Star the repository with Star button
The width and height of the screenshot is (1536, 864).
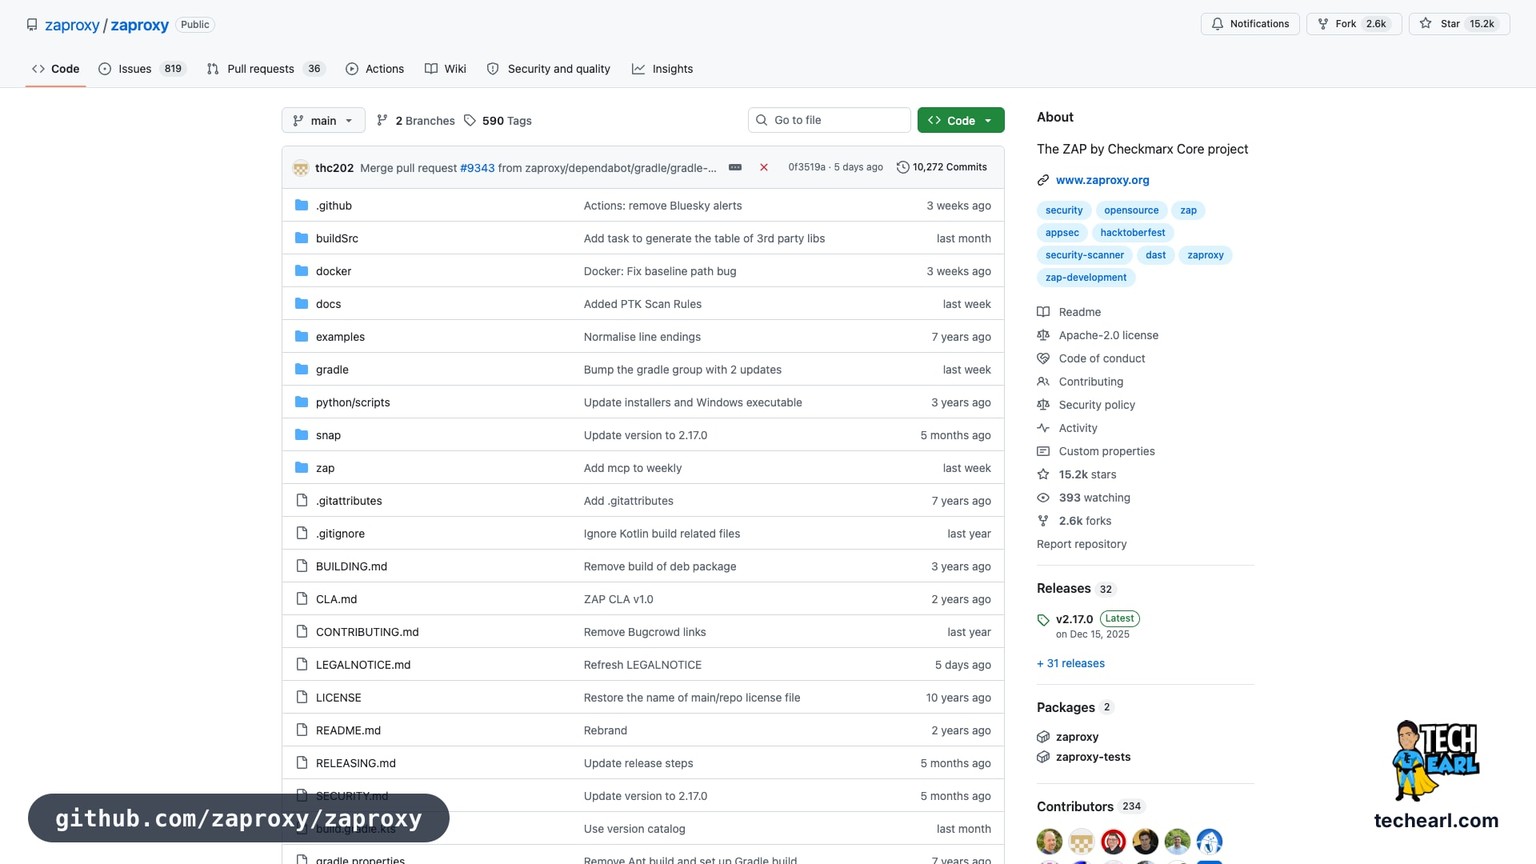pos(1459,24)
